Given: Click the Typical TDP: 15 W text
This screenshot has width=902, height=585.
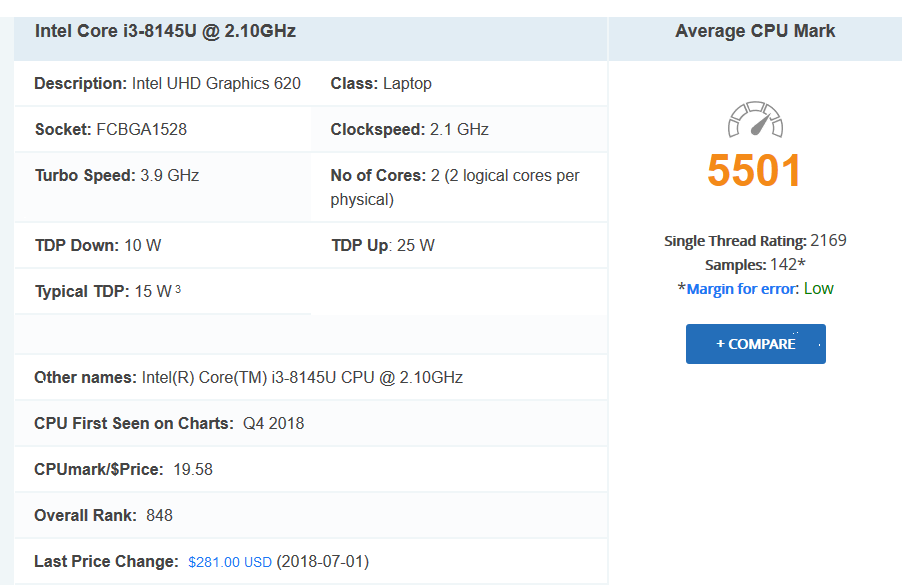Looking at the screenshot, I should 104,292.
